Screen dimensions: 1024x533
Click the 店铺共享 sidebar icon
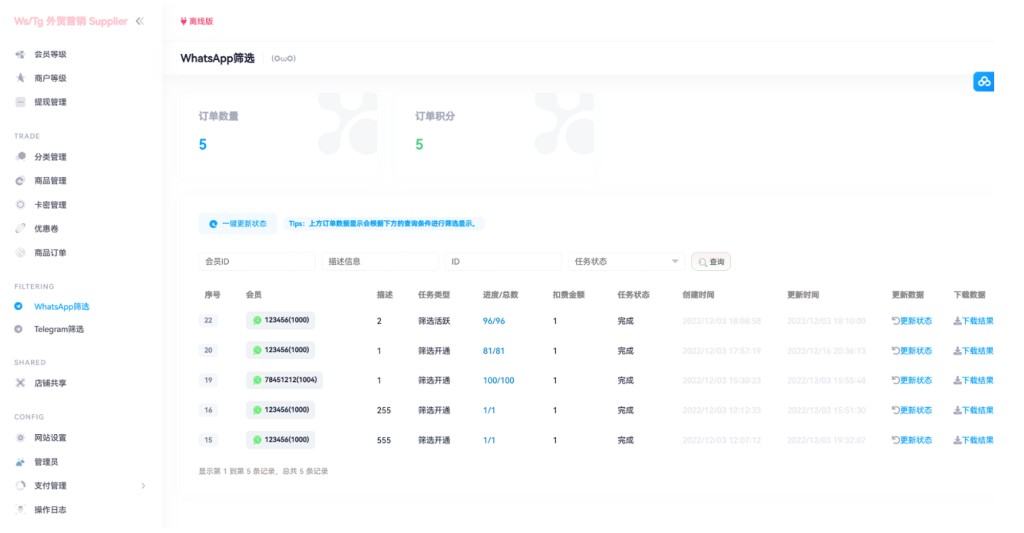point(20,383)
